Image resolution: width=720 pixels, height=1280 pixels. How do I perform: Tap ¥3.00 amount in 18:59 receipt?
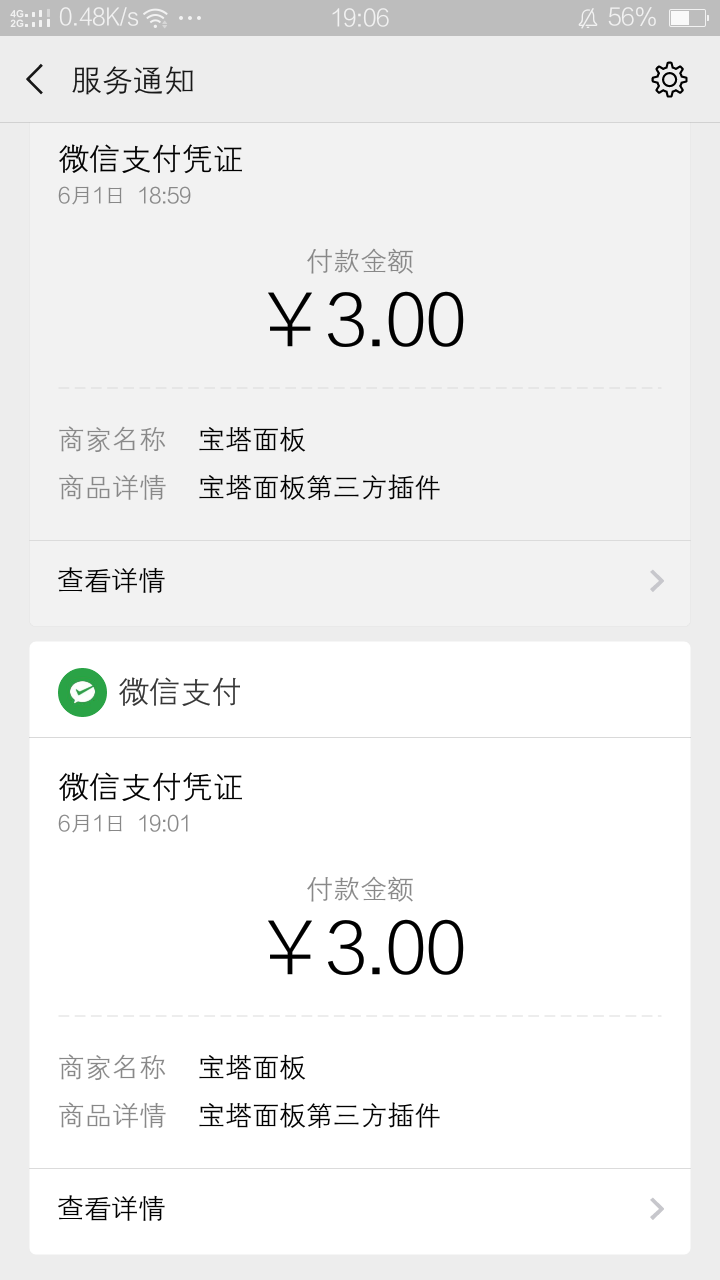click(x=366, y=320)
